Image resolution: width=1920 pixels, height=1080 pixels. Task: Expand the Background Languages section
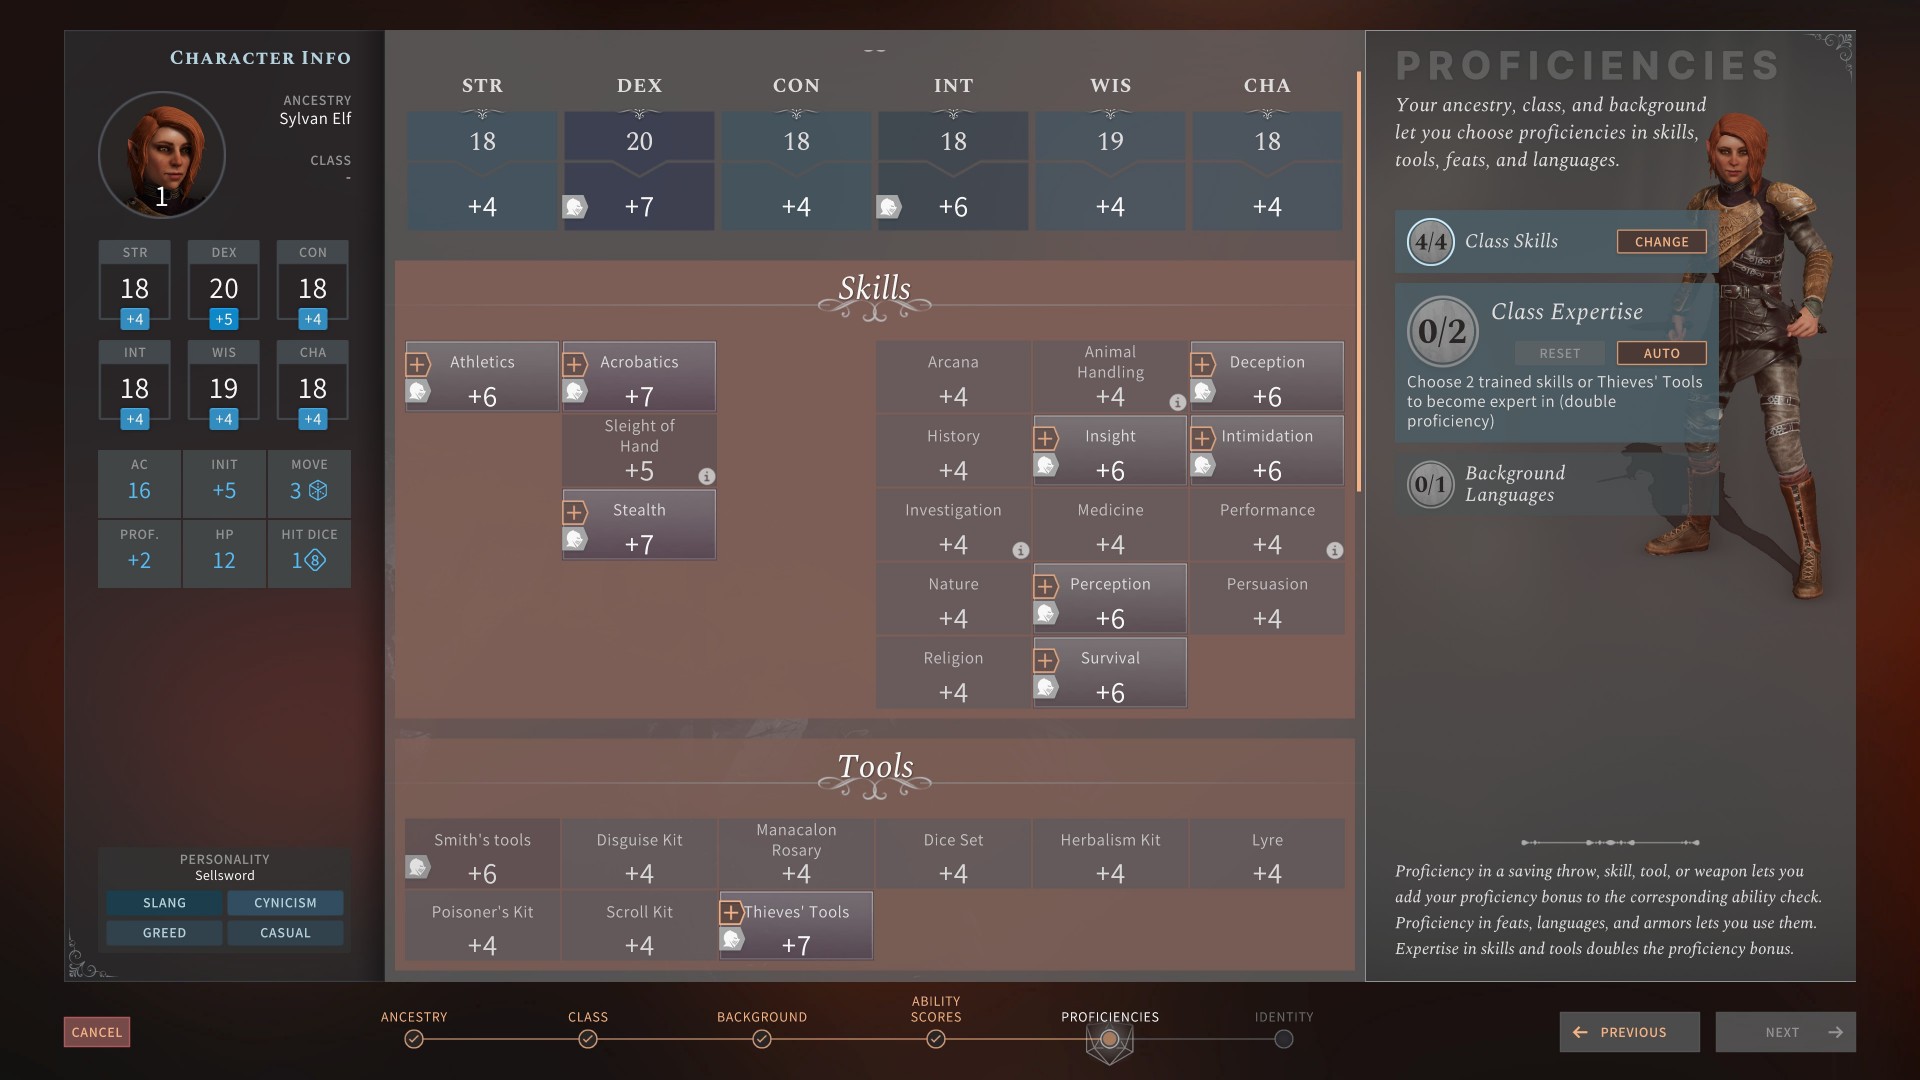pyautogui.click(x=1514, y=484)
